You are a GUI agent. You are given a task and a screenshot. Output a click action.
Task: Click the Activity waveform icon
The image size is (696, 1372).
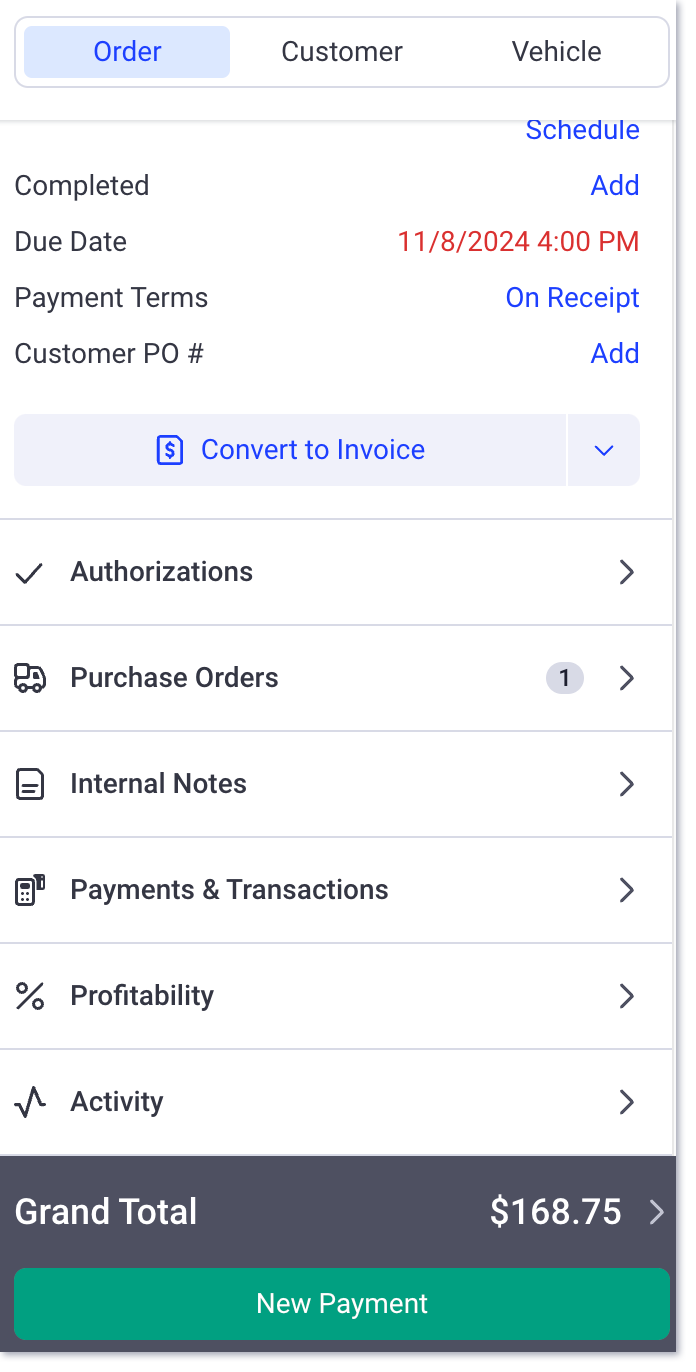[31, 1102]
